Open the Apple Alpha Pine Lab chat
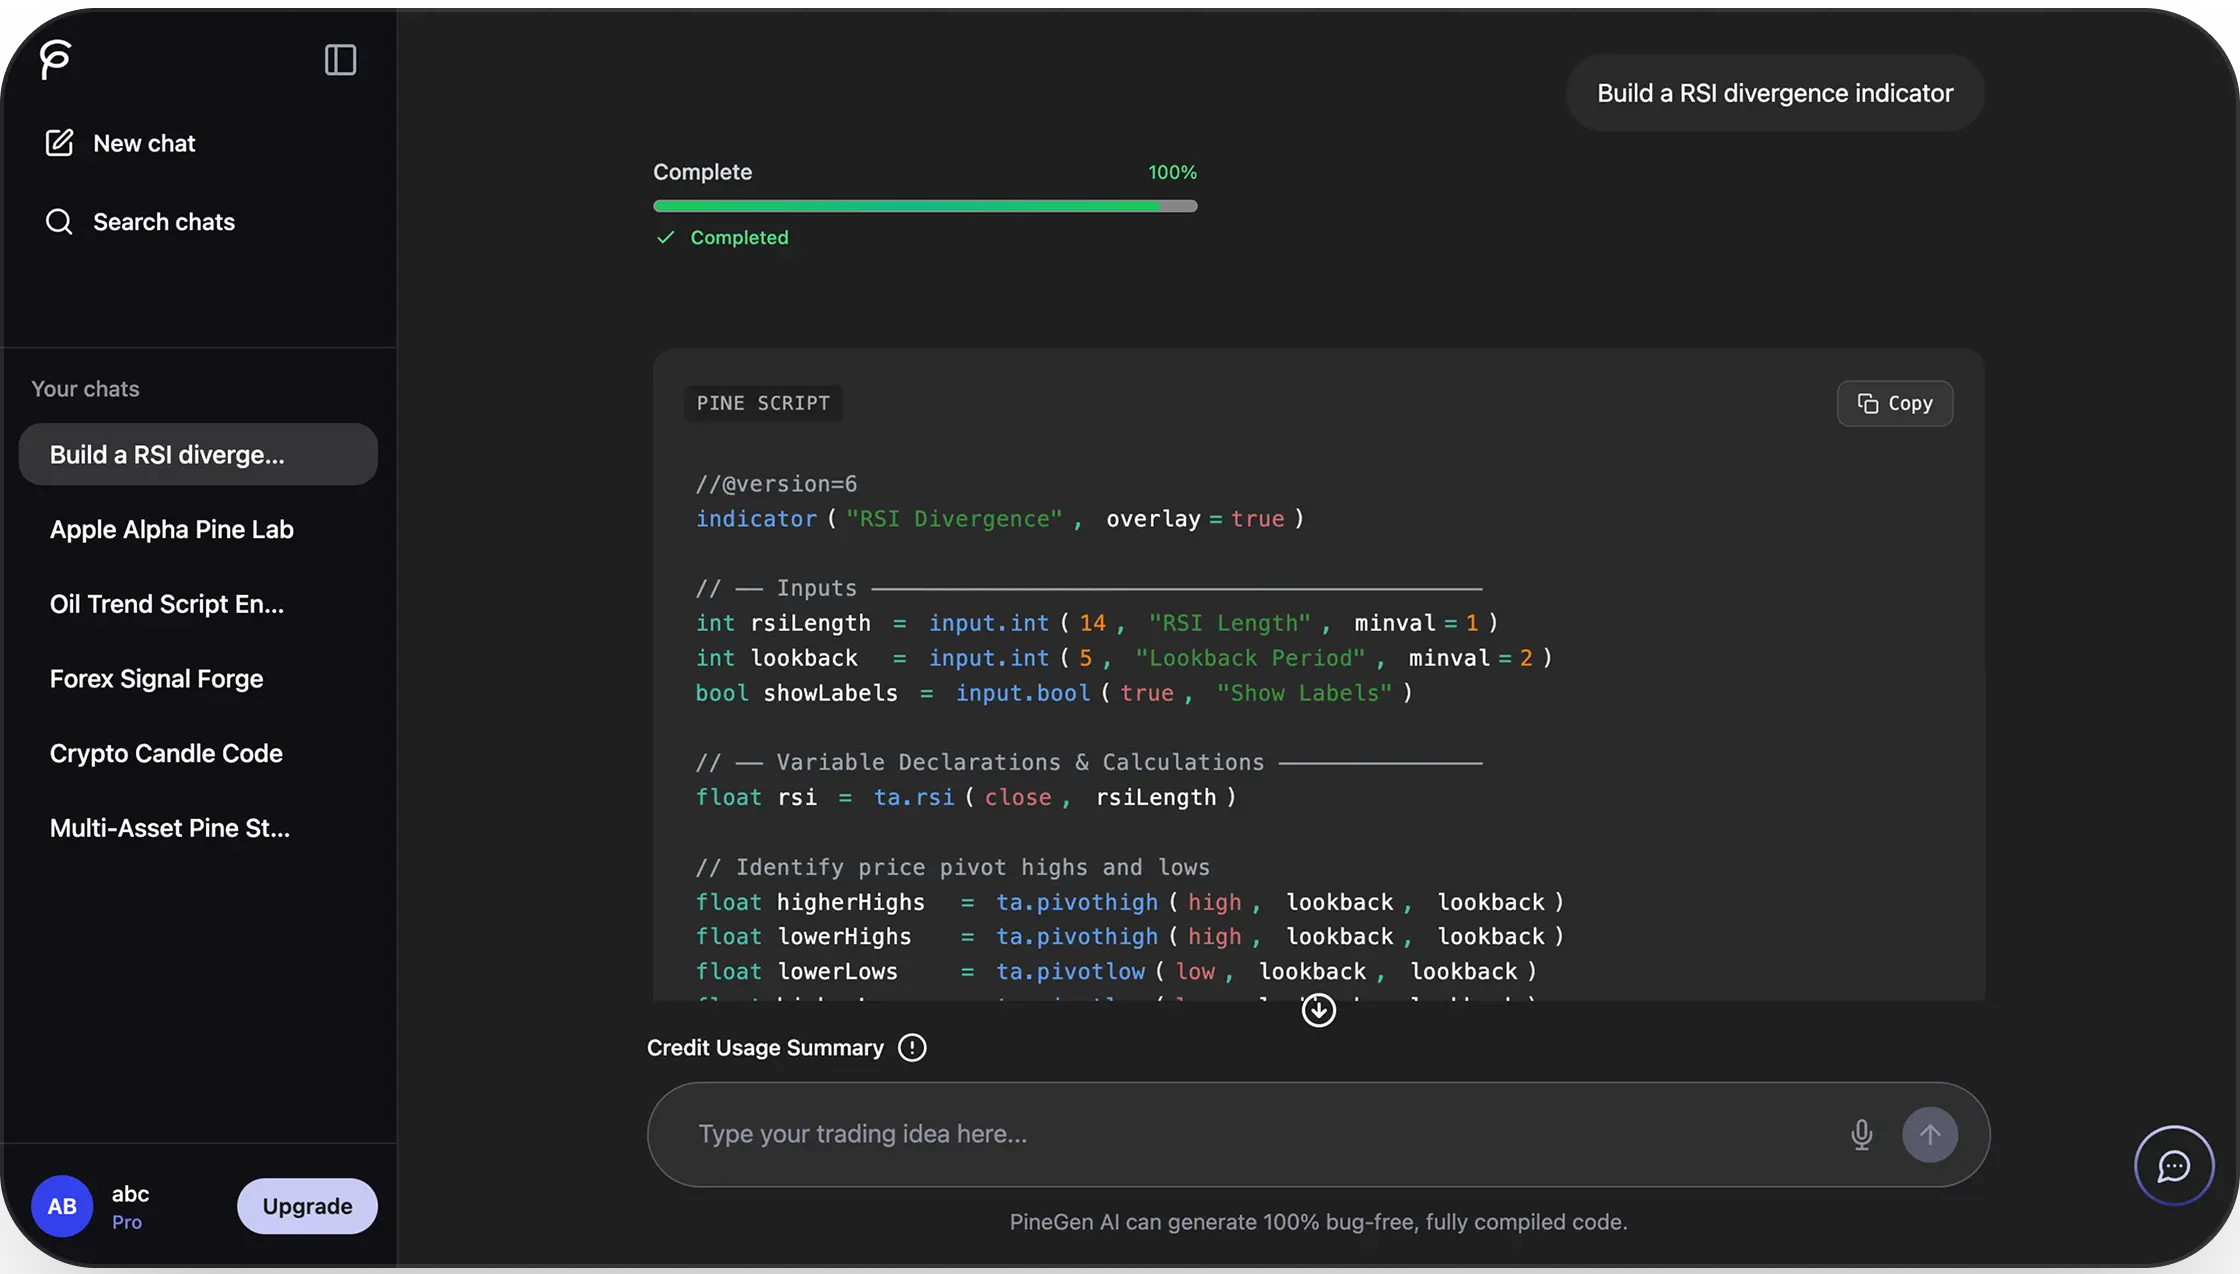The image size is (2240, 1274). point(172,530)
